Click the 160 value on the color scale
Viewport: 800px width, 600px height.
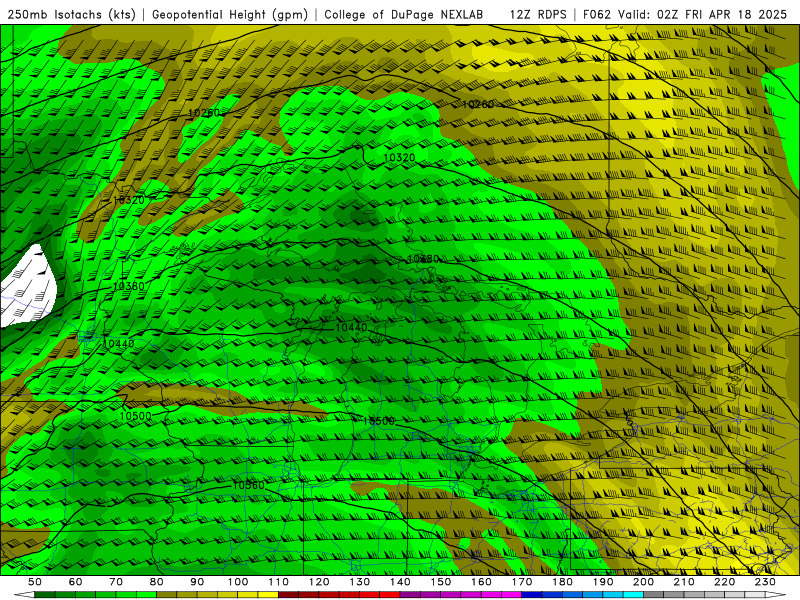481,582
